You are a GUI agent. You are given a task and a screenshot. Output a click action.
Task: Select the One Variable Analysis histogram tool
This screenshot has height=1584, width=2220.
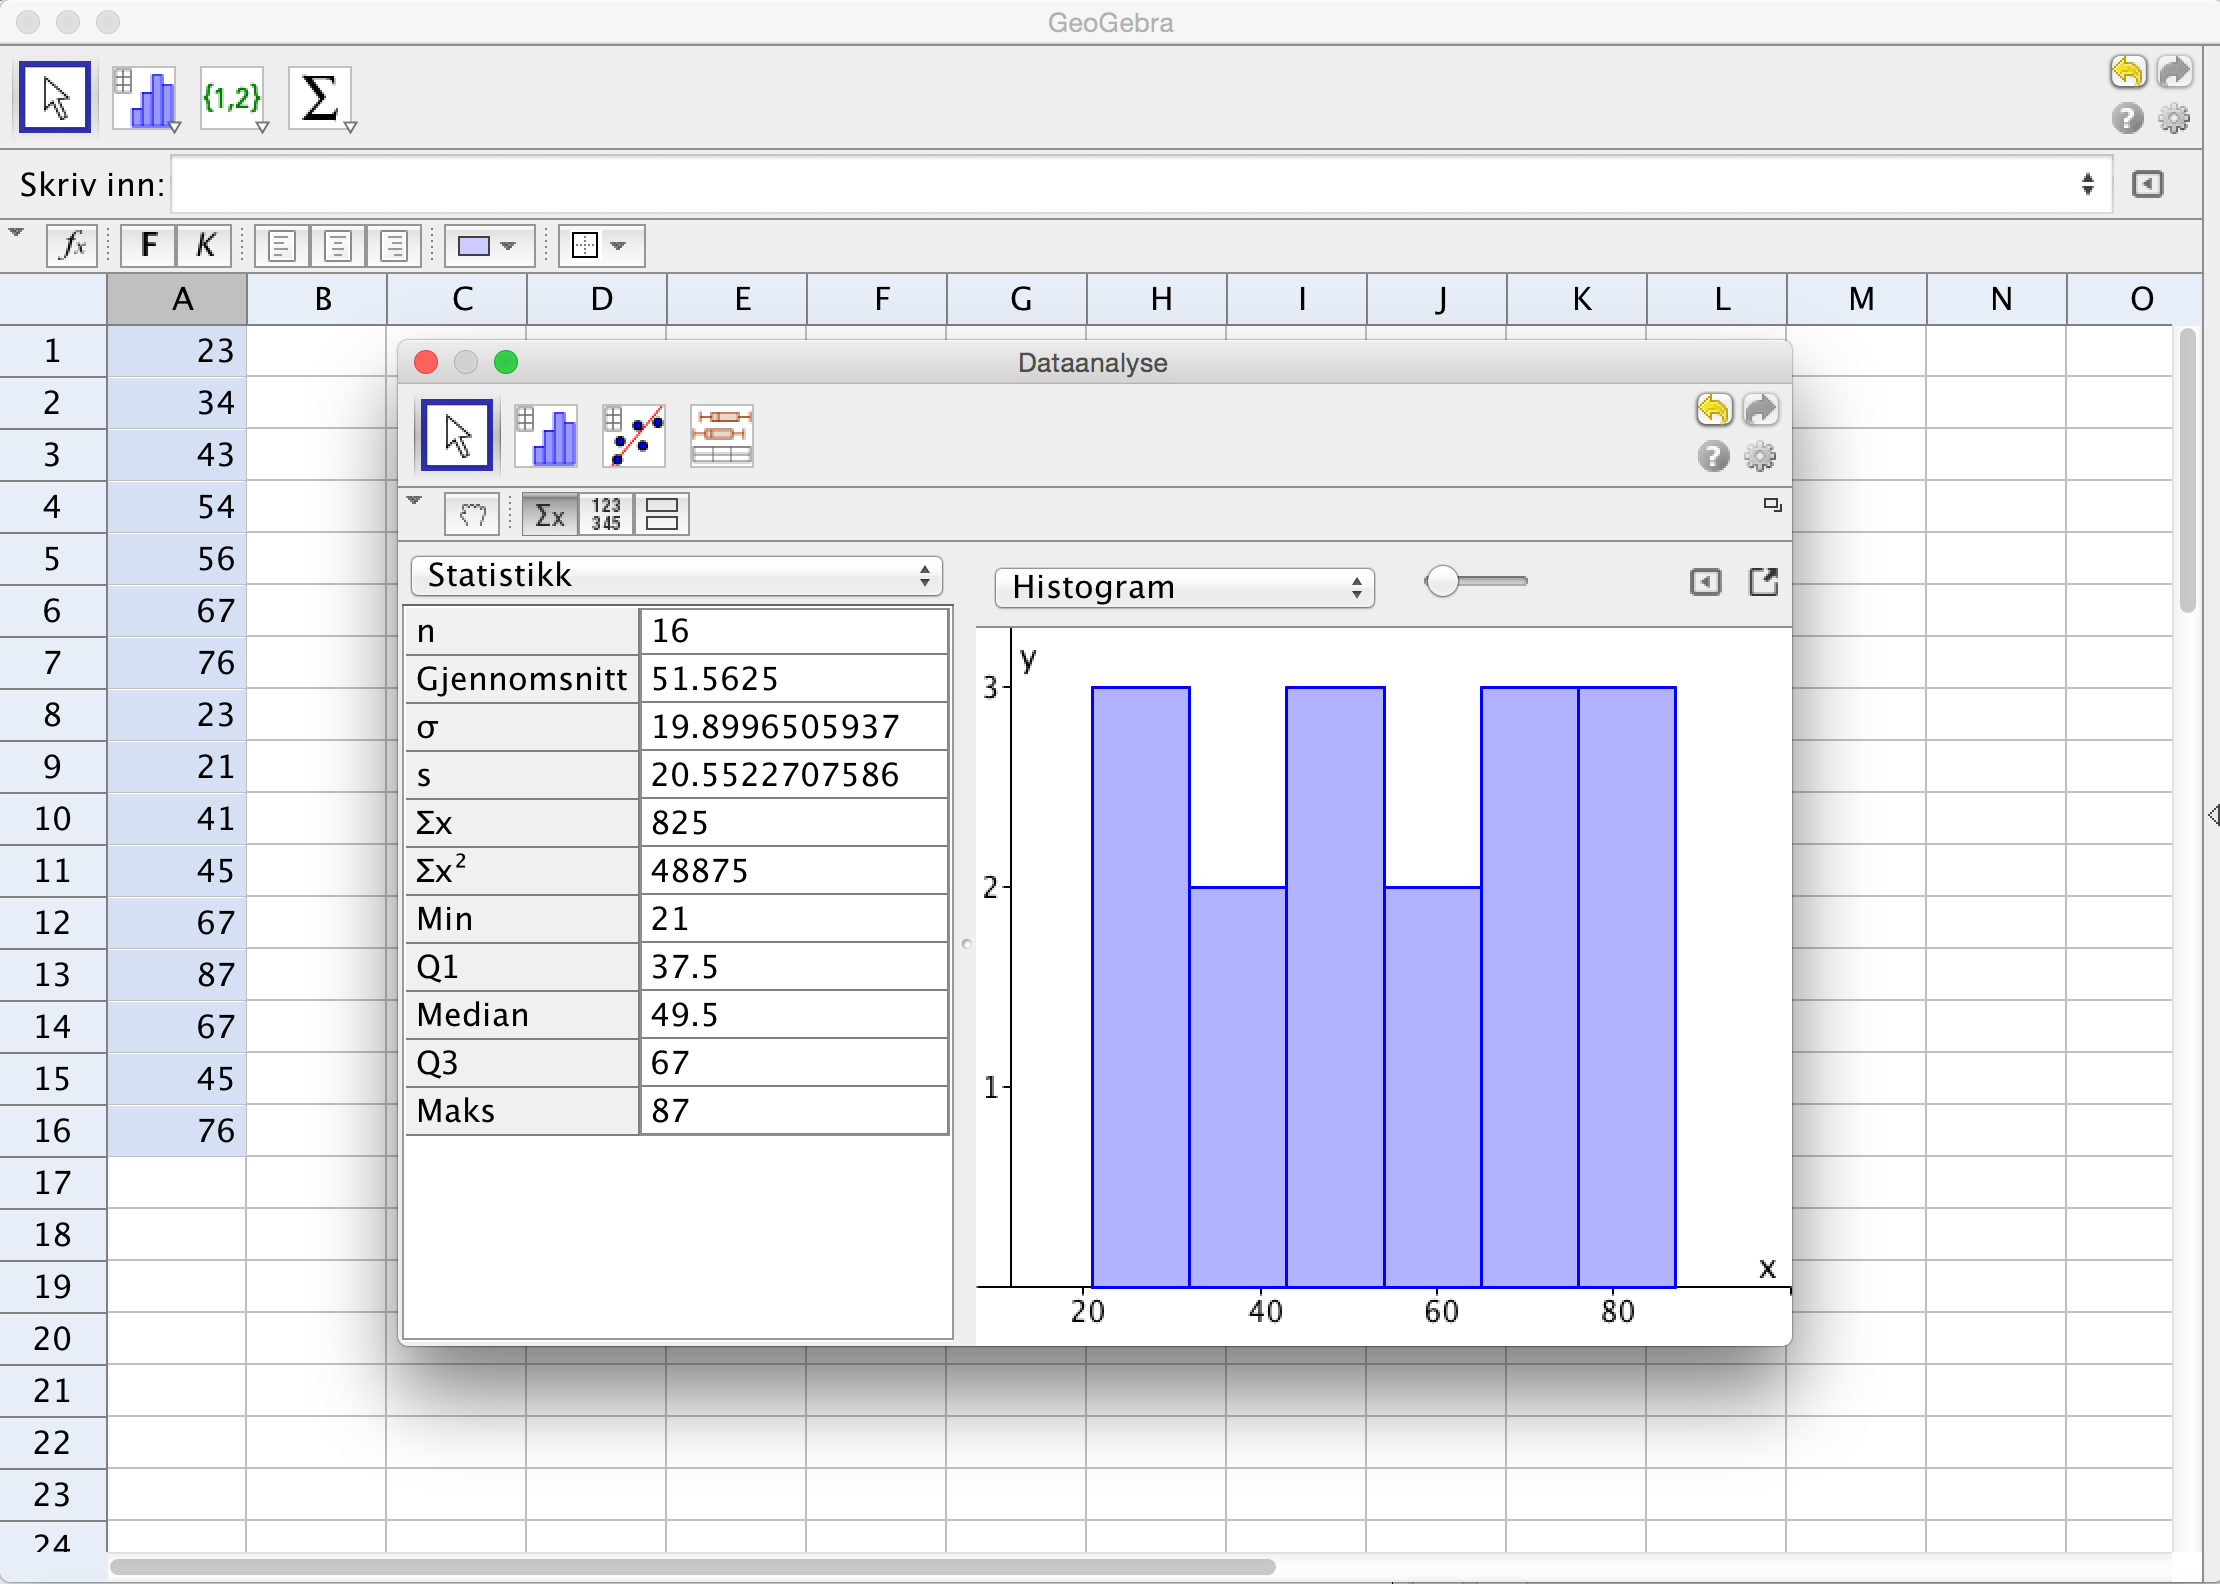click(x=146, y=98)
